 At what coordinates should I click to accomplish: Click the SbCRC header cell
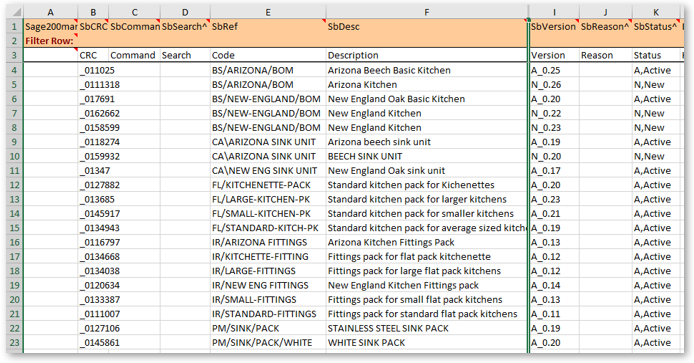tap(93, 27)
